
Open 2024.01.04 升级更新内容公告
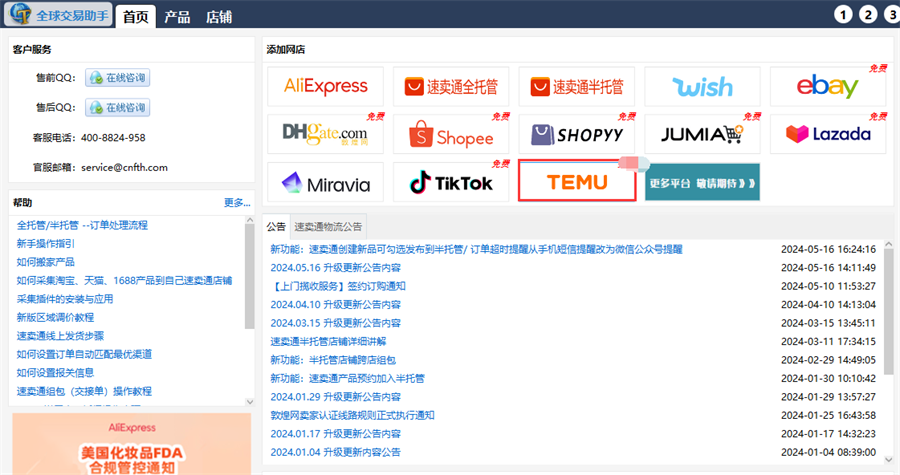coord(336,452)
